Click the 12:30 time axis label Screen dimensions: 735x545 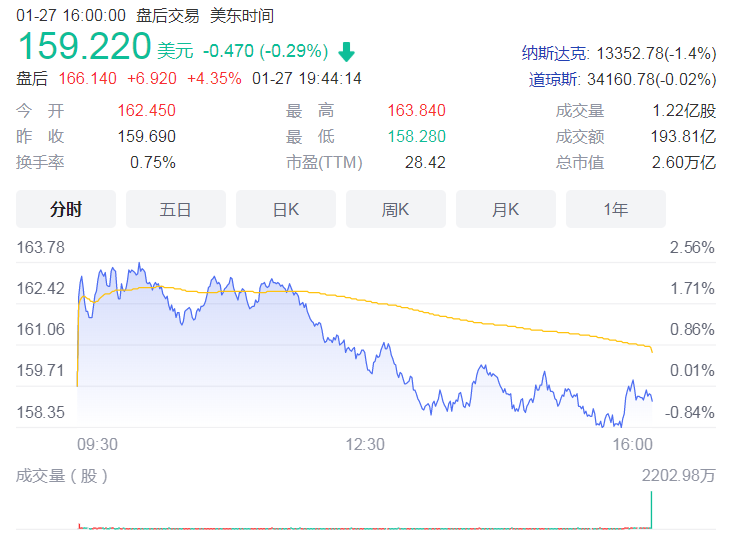click(365, 444)
